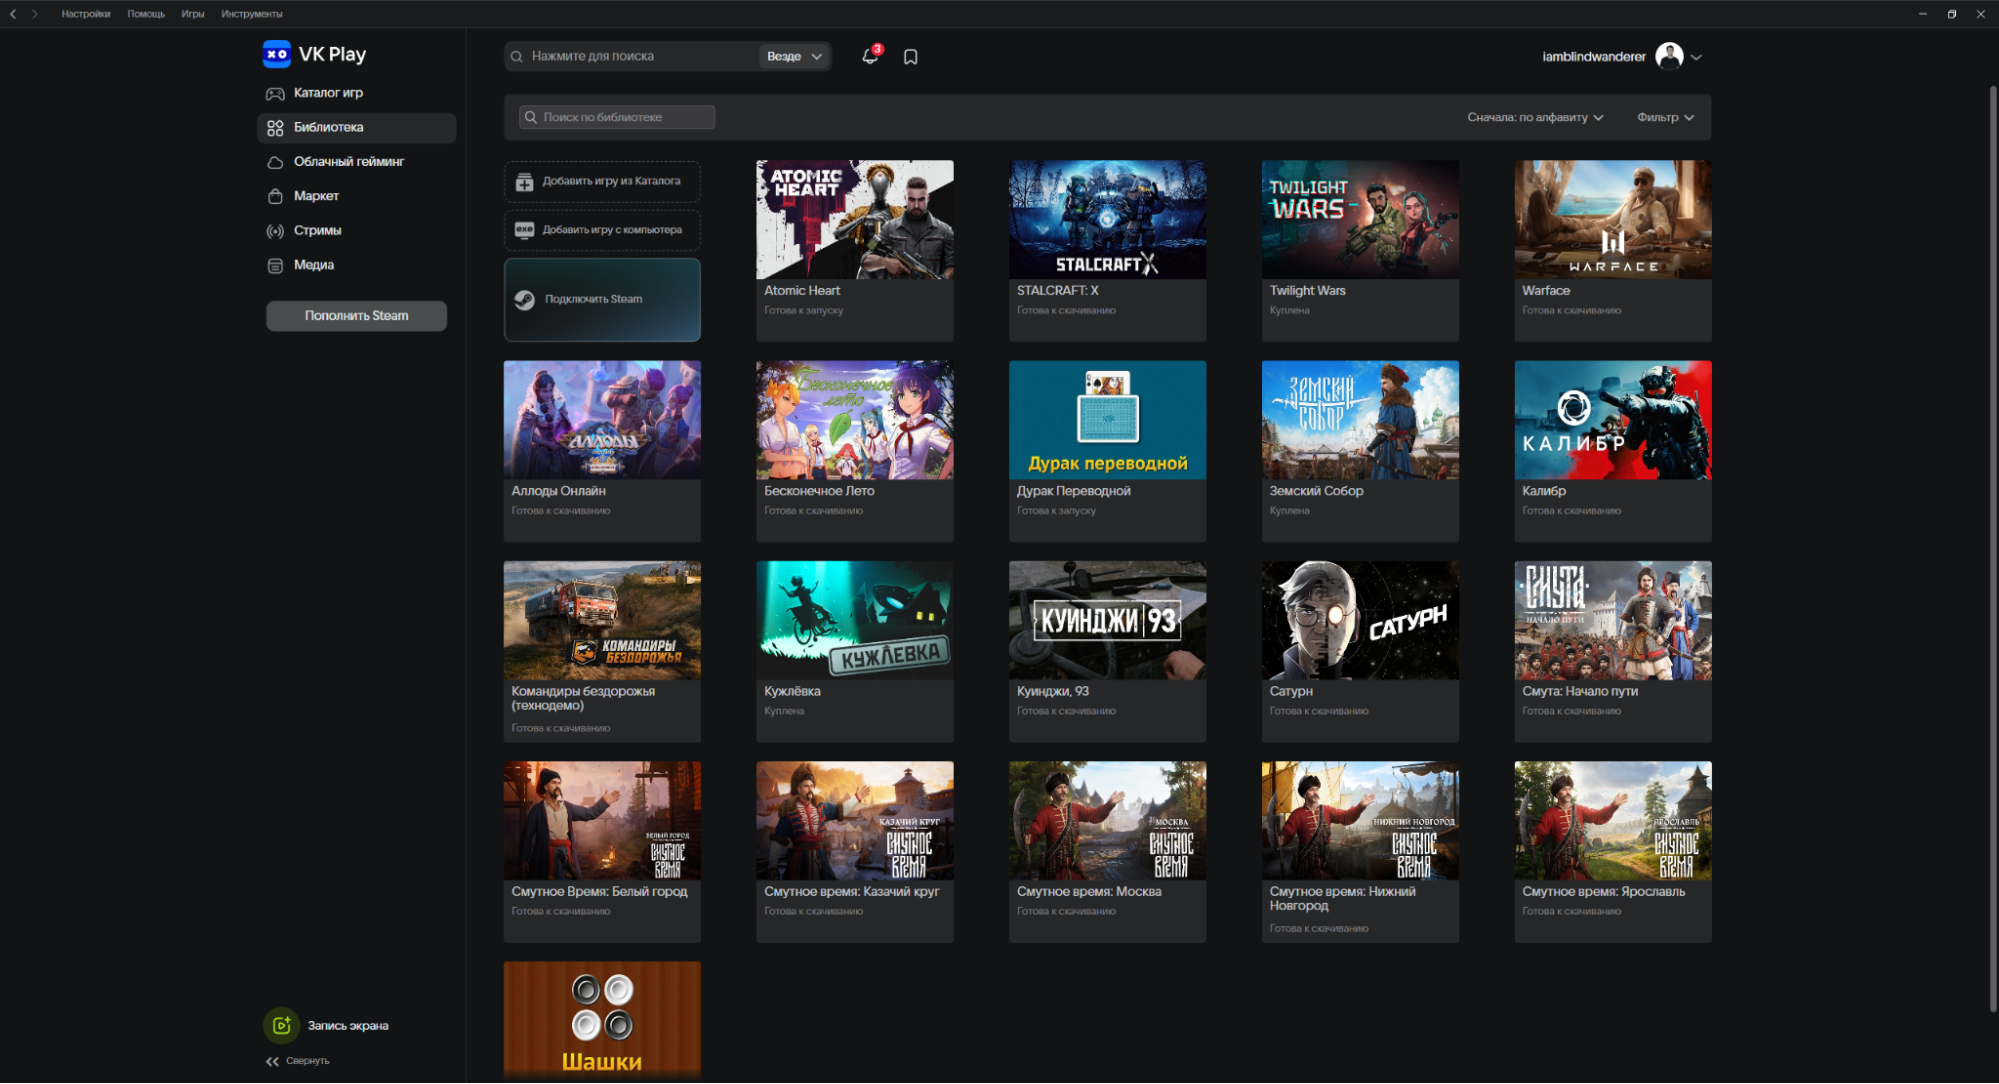
Task: Click the Подключить Steam card
Action: (602, 300)
